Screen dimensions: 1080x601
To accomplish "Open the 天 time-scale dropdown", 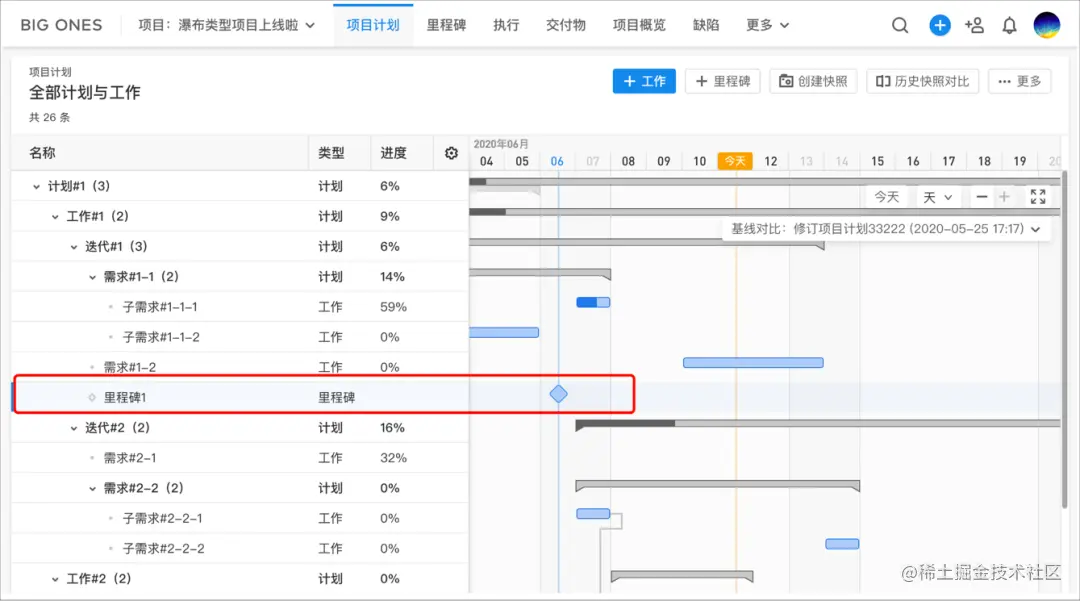I will pyautogui.click(x=937, y=197).
